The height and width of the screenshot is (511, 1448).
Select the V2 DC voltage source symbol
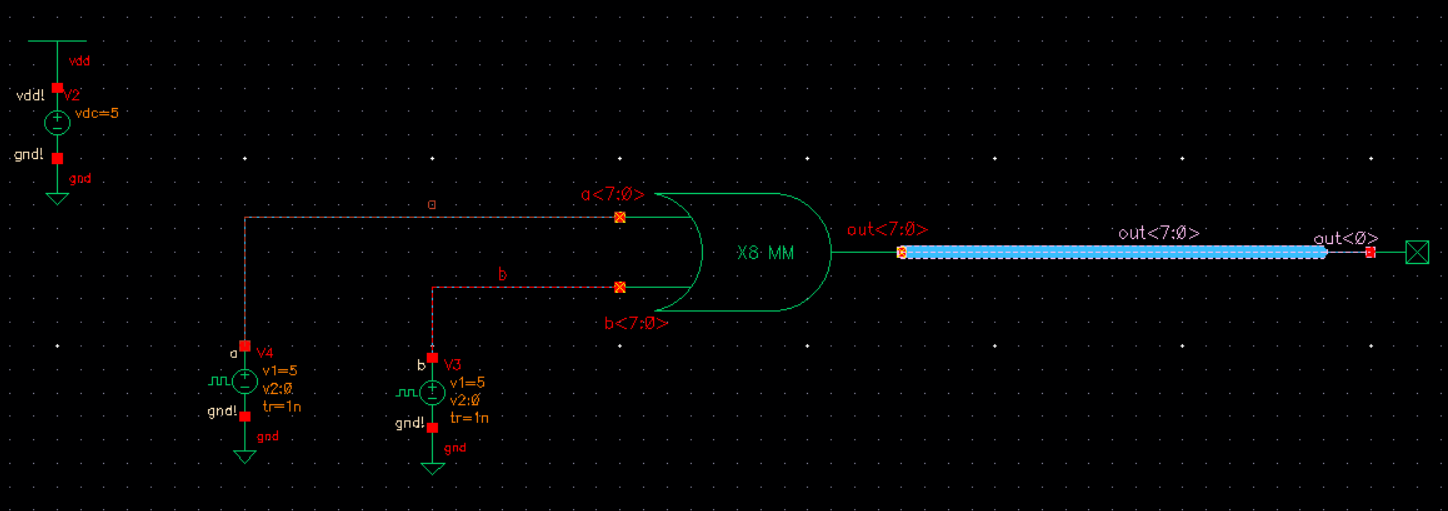pyautogui.click(x=58, y=123)
